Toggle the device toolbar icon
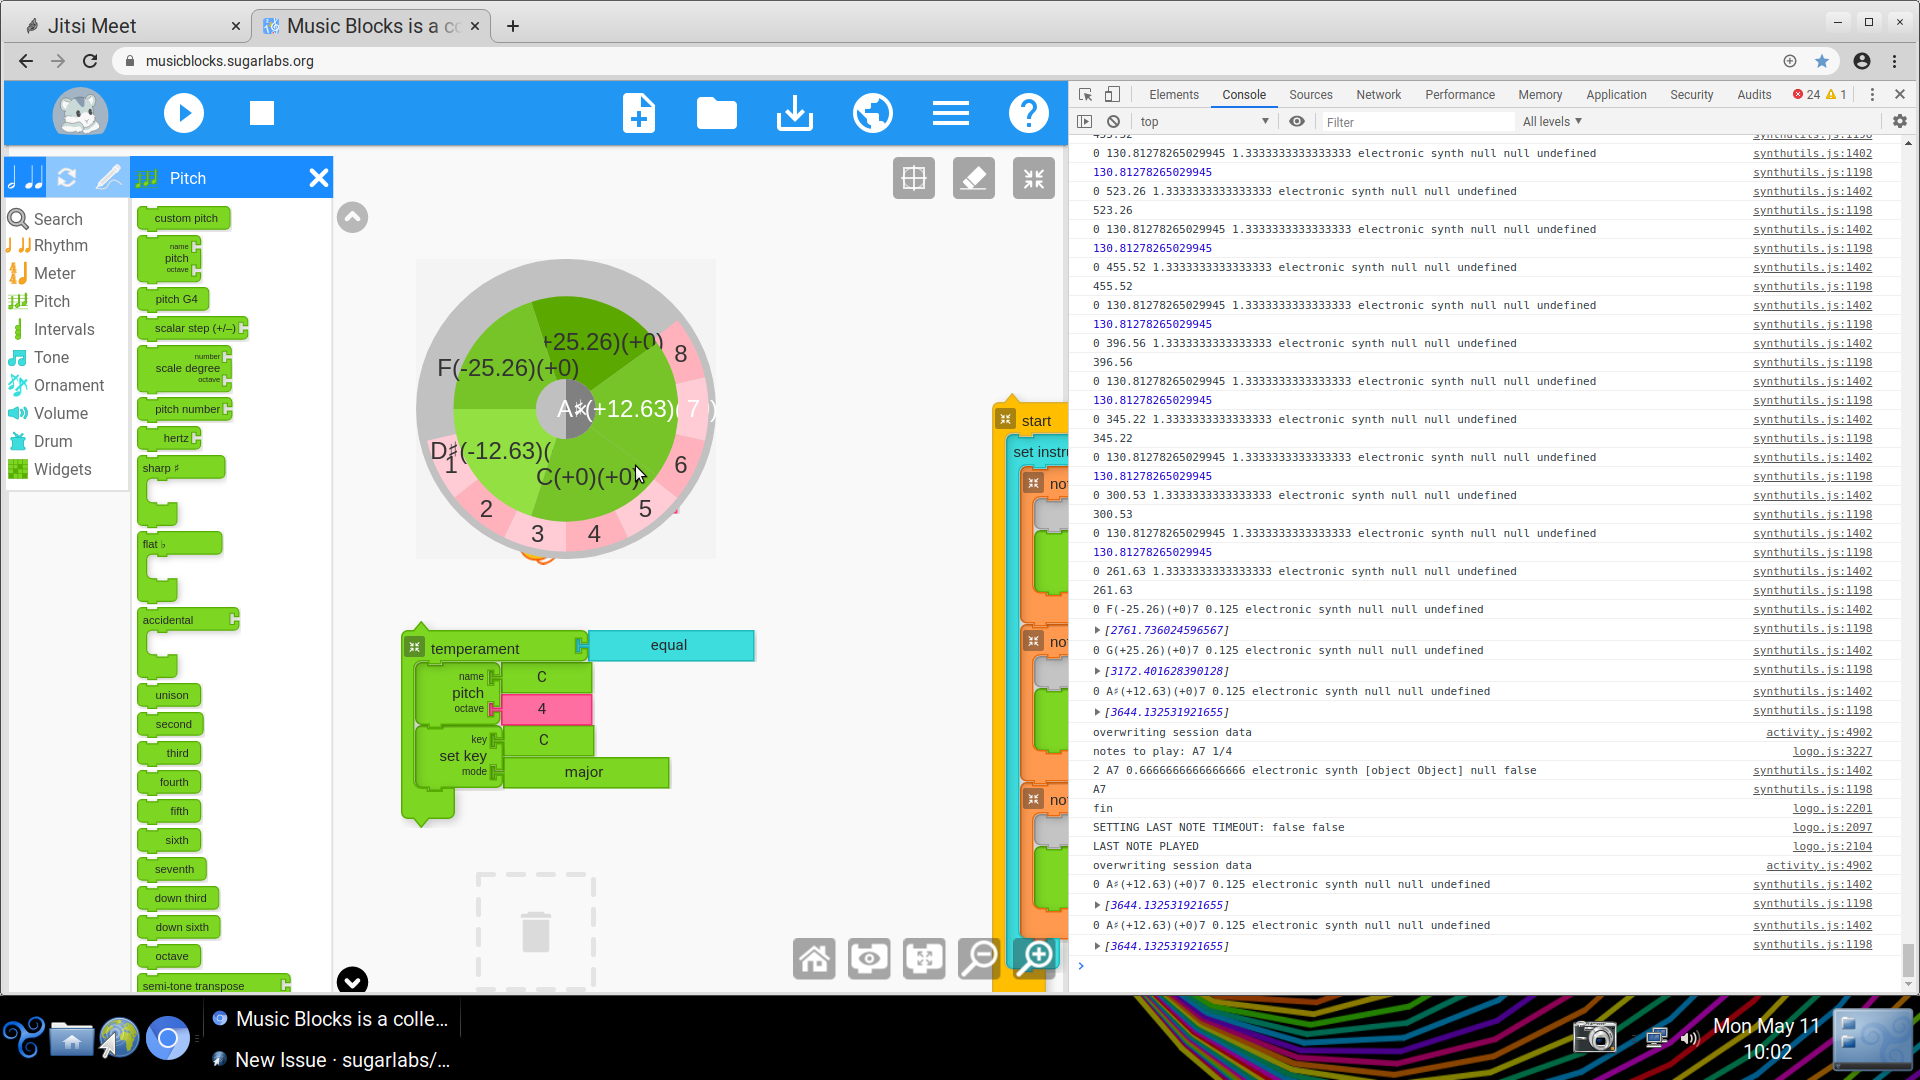The height and width of the screenshot is (1080, 1920). click(1112, 95)
